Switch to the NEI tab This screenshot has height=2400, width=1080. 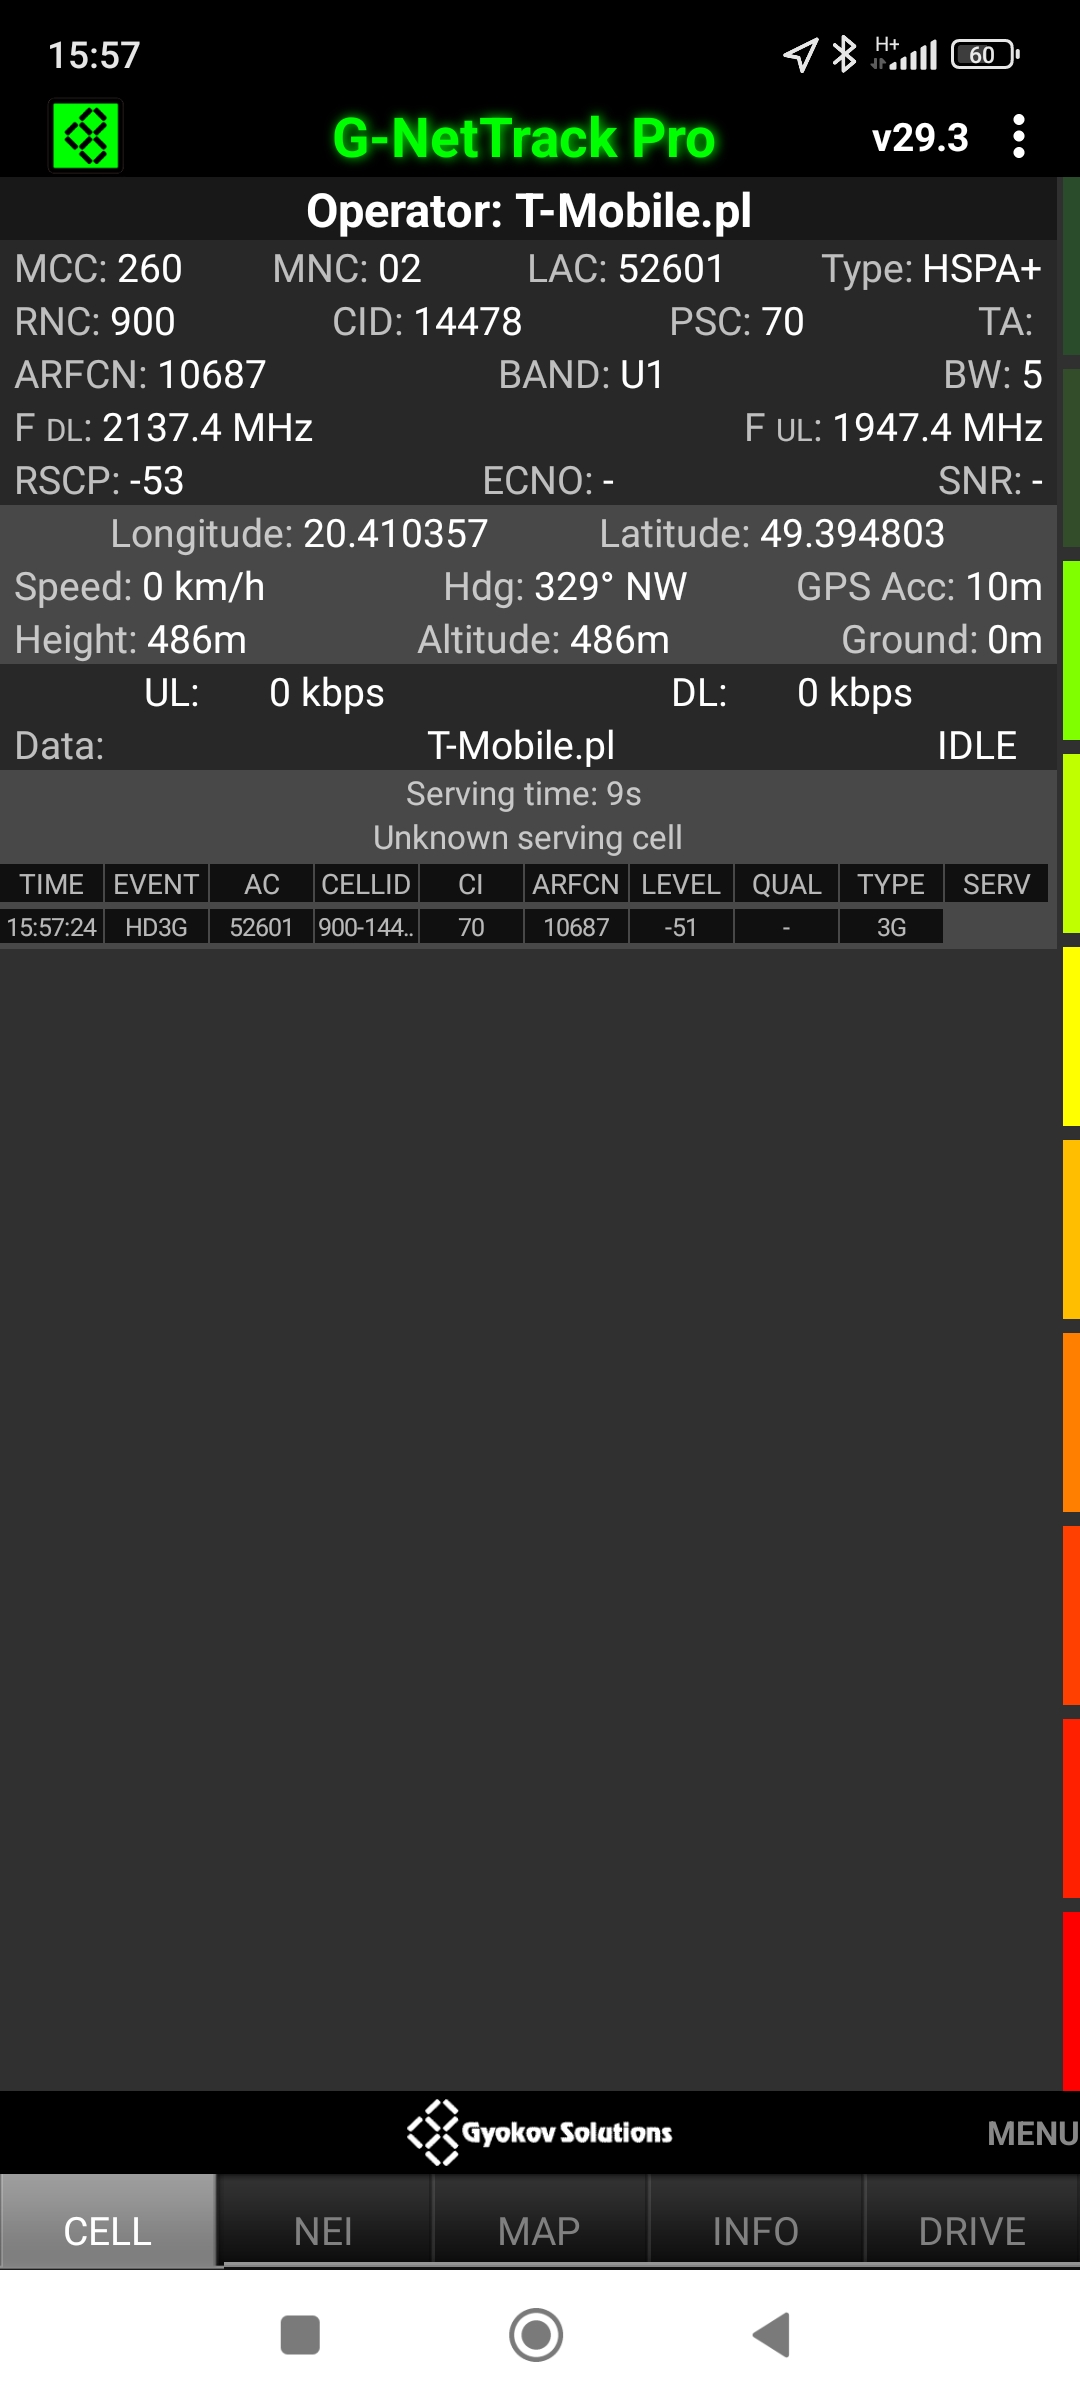pyautogui.click(x=323, y=2231)
